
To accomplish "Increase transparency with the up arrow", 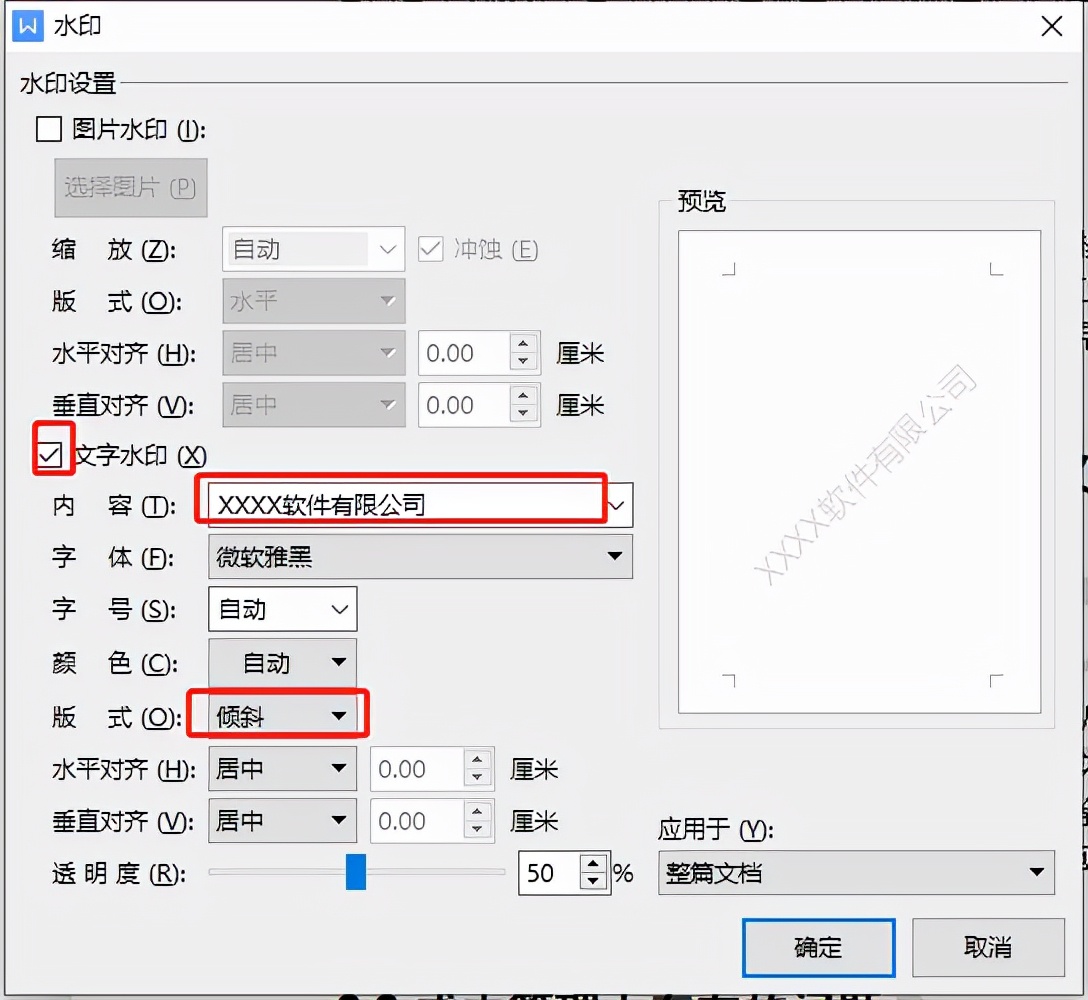I will [x=593, y=864].
